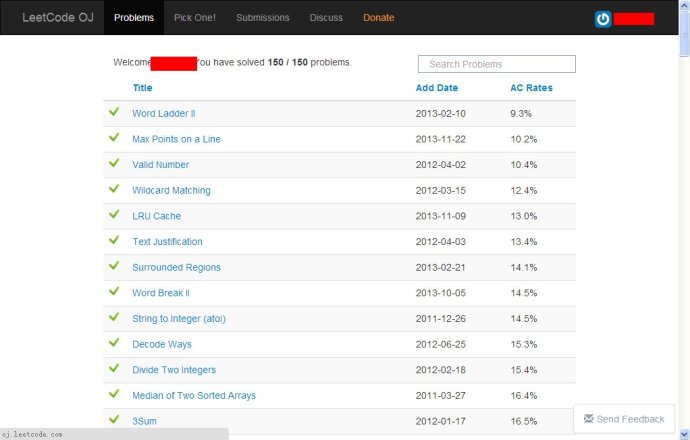The width and height of the screenshot is (690, 440).
Task: Open the Problems tab in navbar
Action: coord(134,18)
